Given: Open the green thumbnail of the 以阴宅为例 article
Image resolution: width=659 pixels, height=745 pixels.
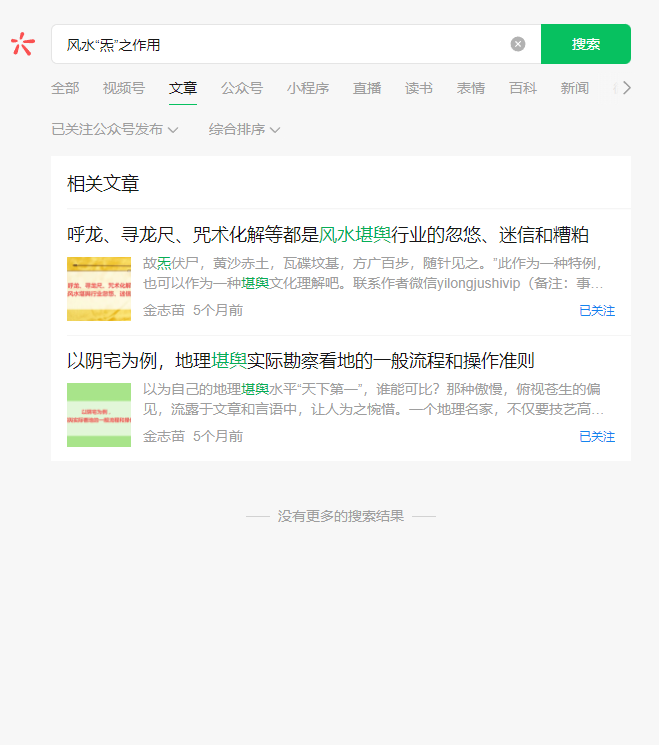Looking at the screenshot, I should pos(99,415).
